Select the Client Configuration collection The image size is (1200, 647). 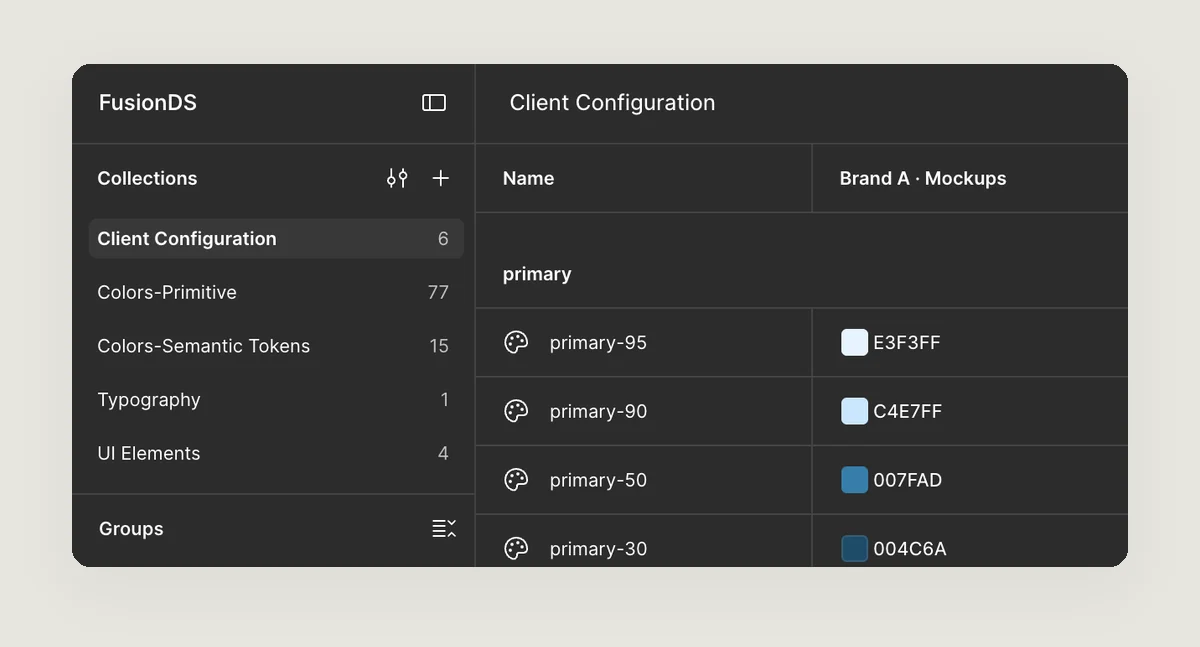[x=276, y=239]
